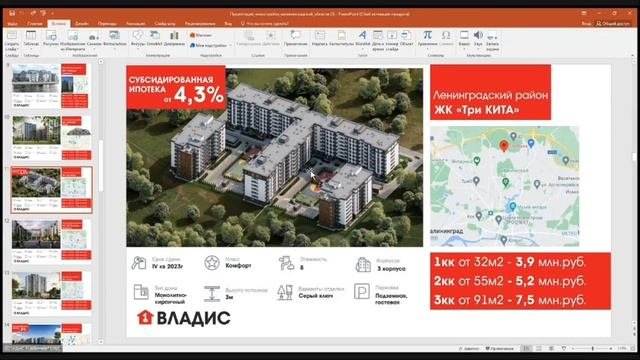The image size is (640, 360).
Task: Click the zoom out minus button
Action: pos(573,349)
